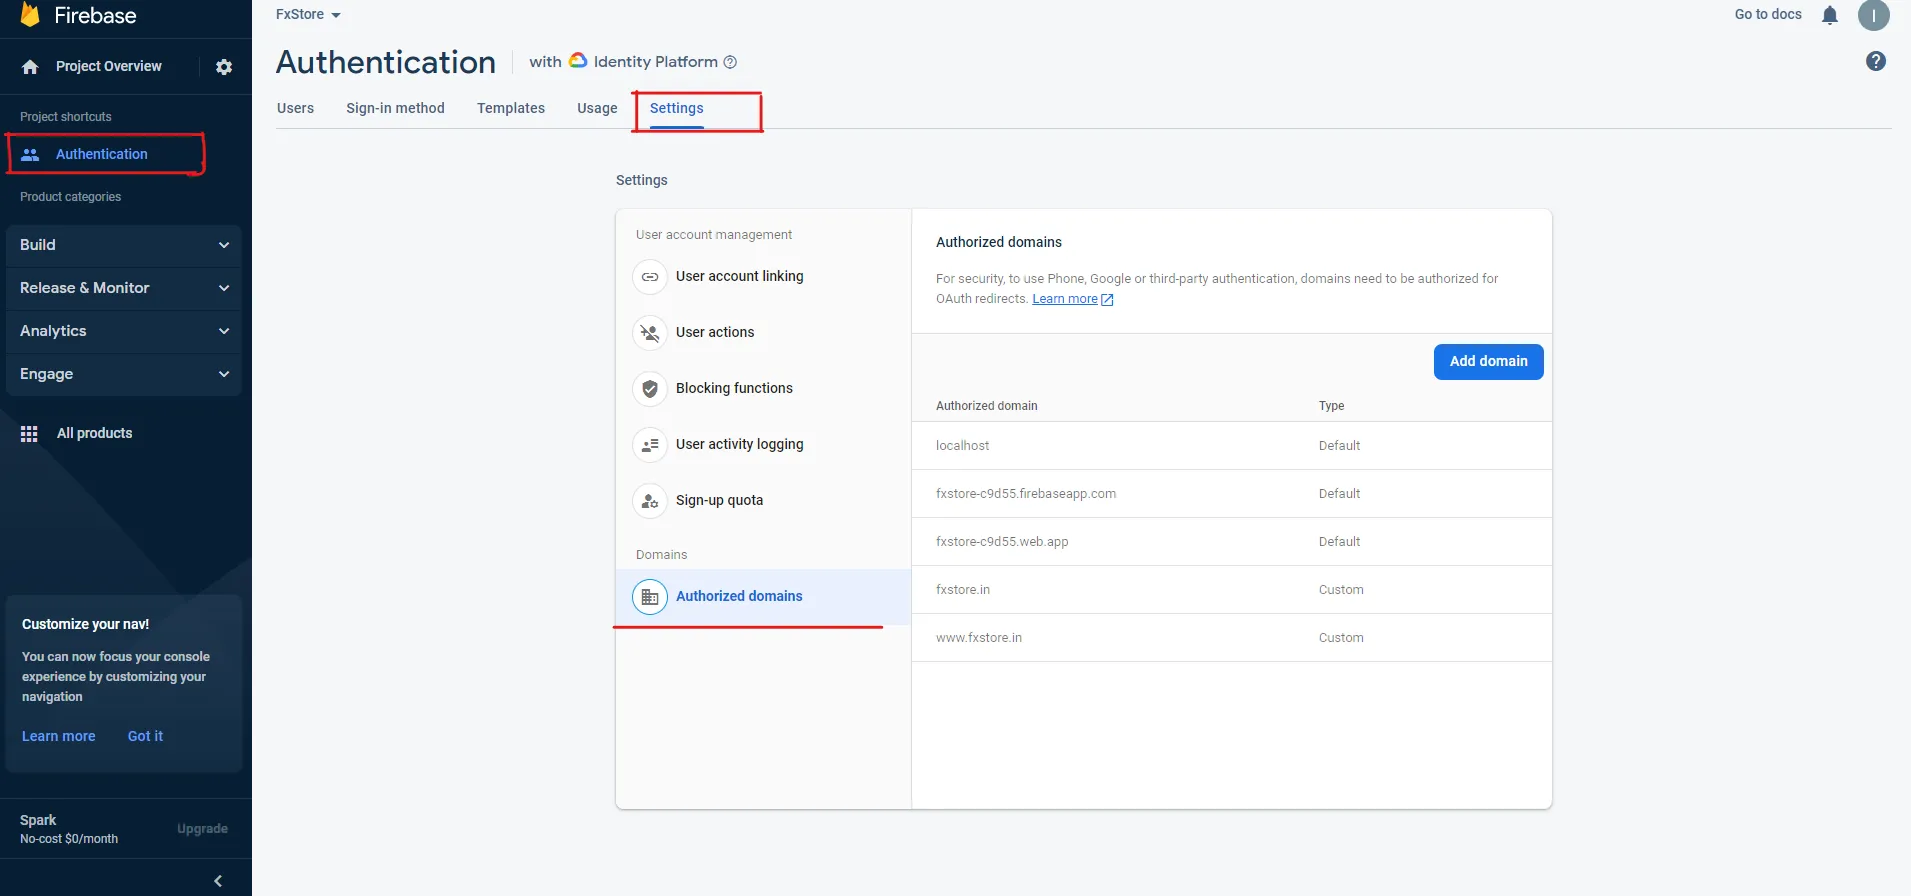Select Authorized domains menu item
The height and width of the screenshot is (896, 1911).
point(763,597)
